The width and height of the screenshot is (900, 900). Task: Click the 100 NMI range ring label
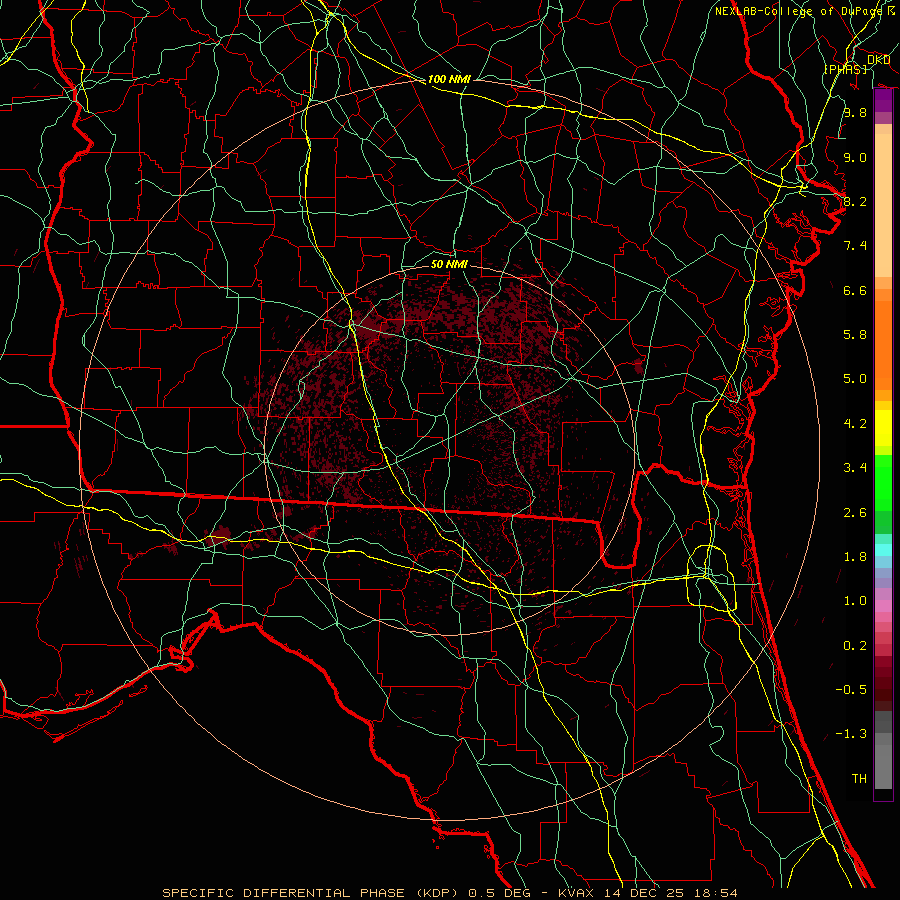449,79
